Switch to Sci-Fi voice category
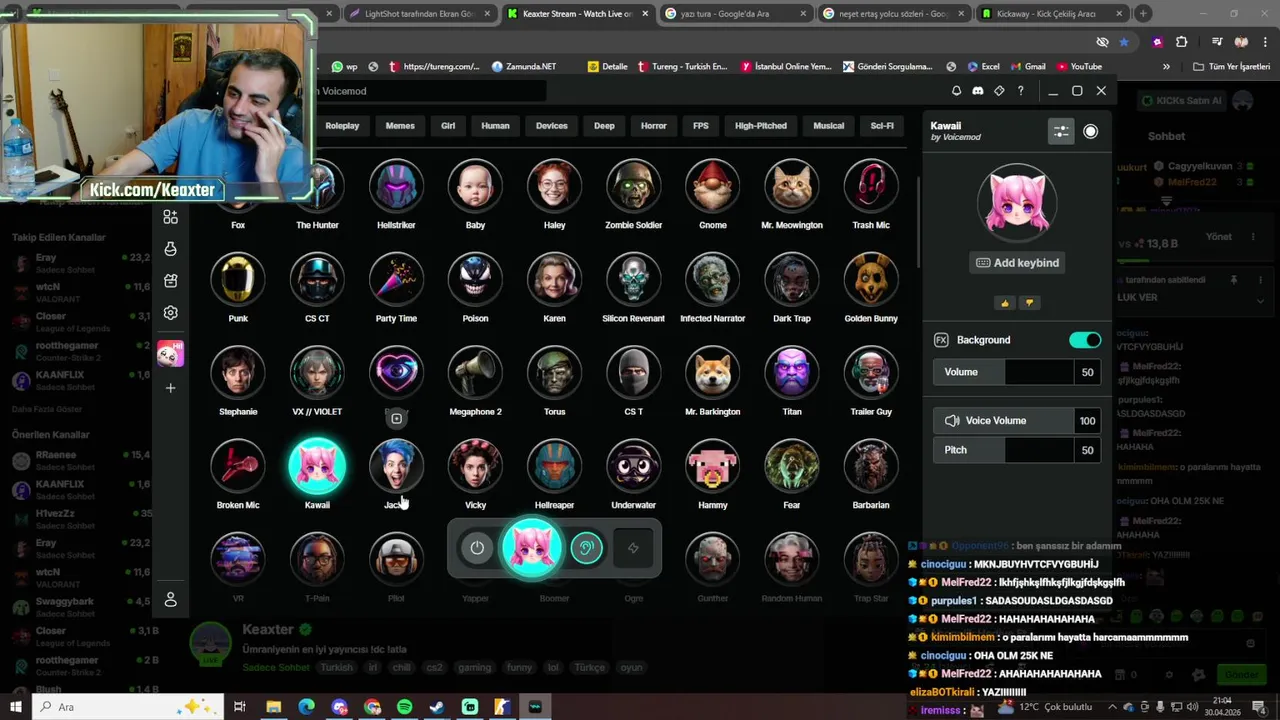The image size is (1280, 720). point(882,126)
